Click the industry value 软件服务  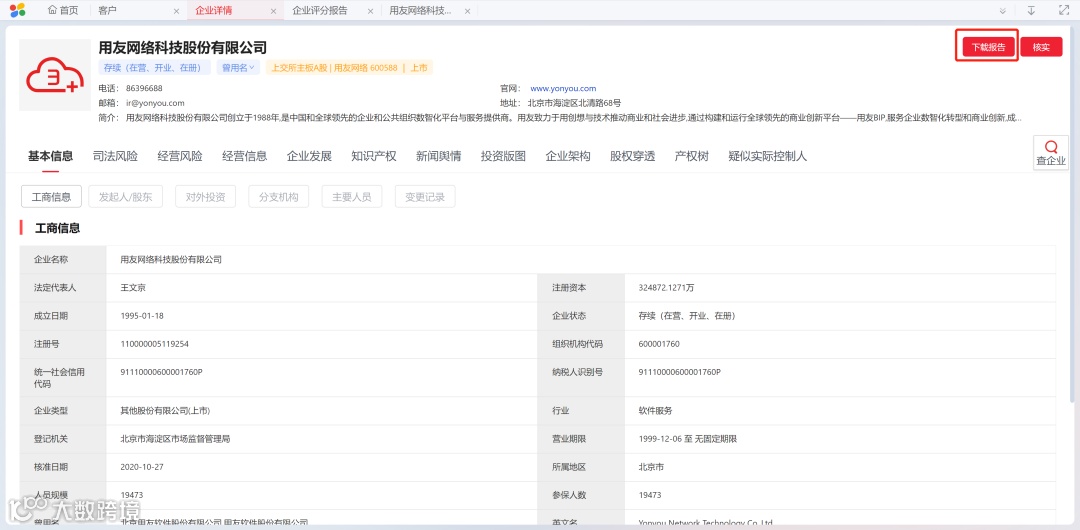coord(655,411)
